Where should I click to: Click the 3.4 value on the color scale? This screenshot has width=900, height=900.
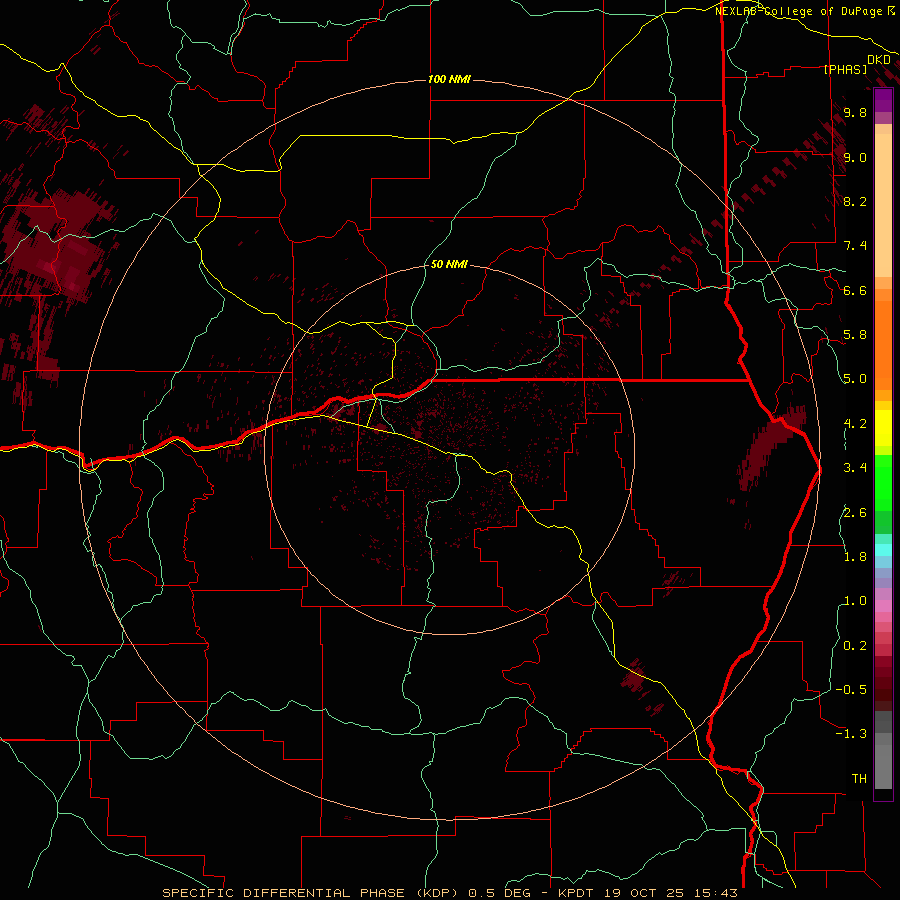(855, 468)
